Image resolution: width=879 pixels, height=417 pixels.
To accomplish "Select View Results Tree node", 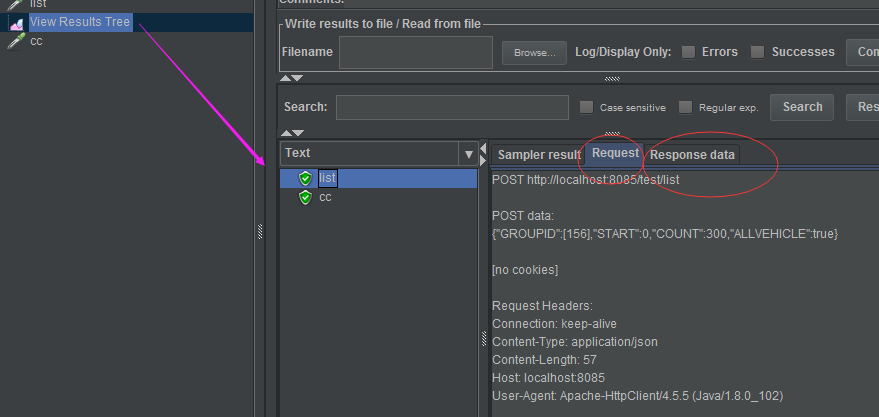I will (x=80, y=22).
